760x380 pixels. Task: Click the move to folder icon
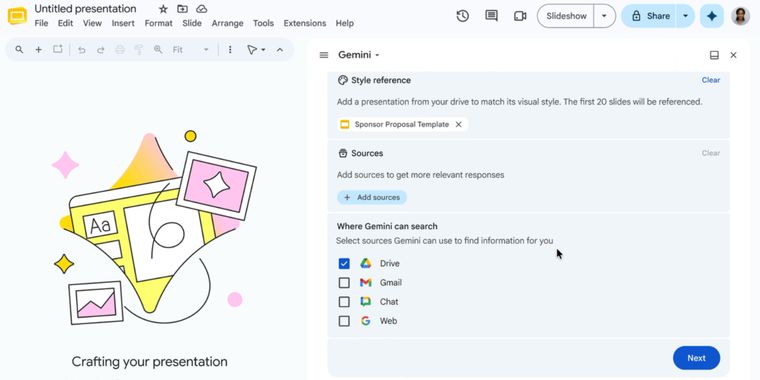[182, 9]
